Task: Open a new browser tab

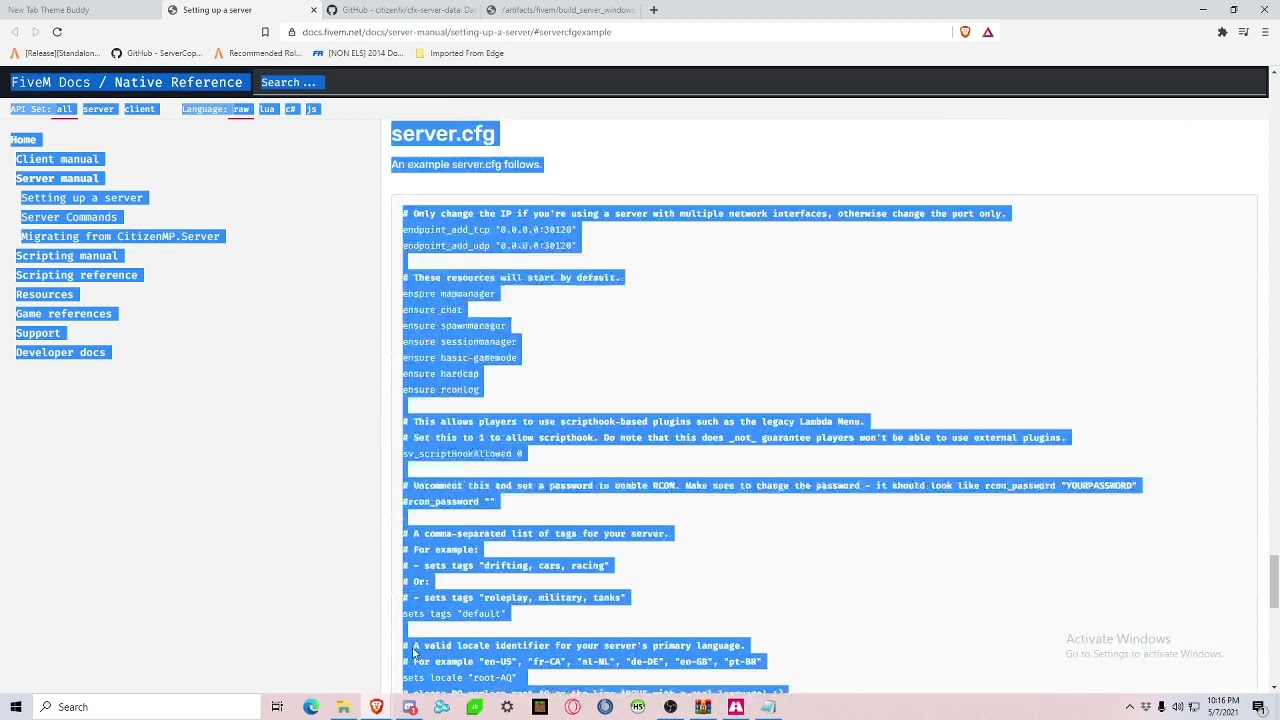Action: [x=654, y=10]
